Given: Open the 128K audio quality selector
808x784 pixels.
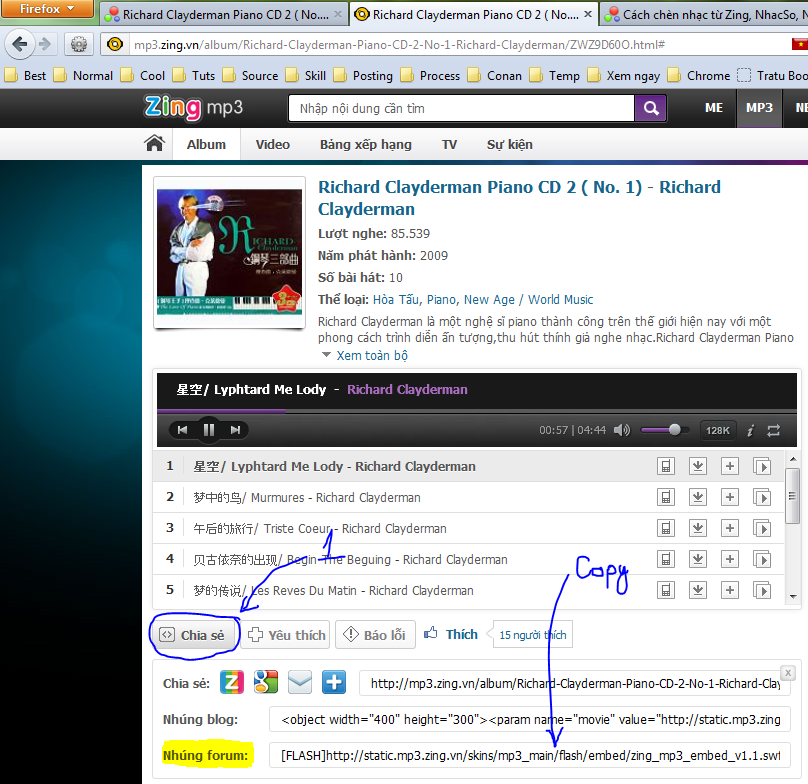Looking at the screenshot, I should click(x=718, y=430).
